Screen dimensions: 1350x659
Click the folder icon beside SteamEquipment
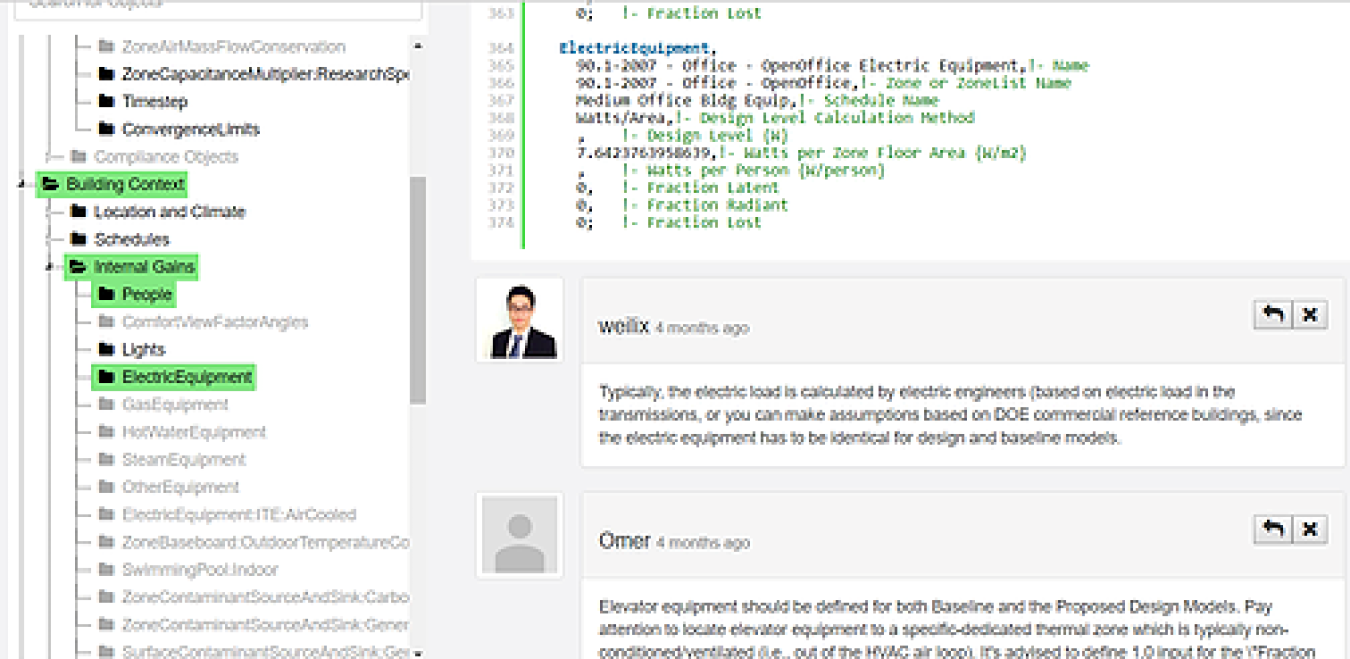[x=107, y=459]
